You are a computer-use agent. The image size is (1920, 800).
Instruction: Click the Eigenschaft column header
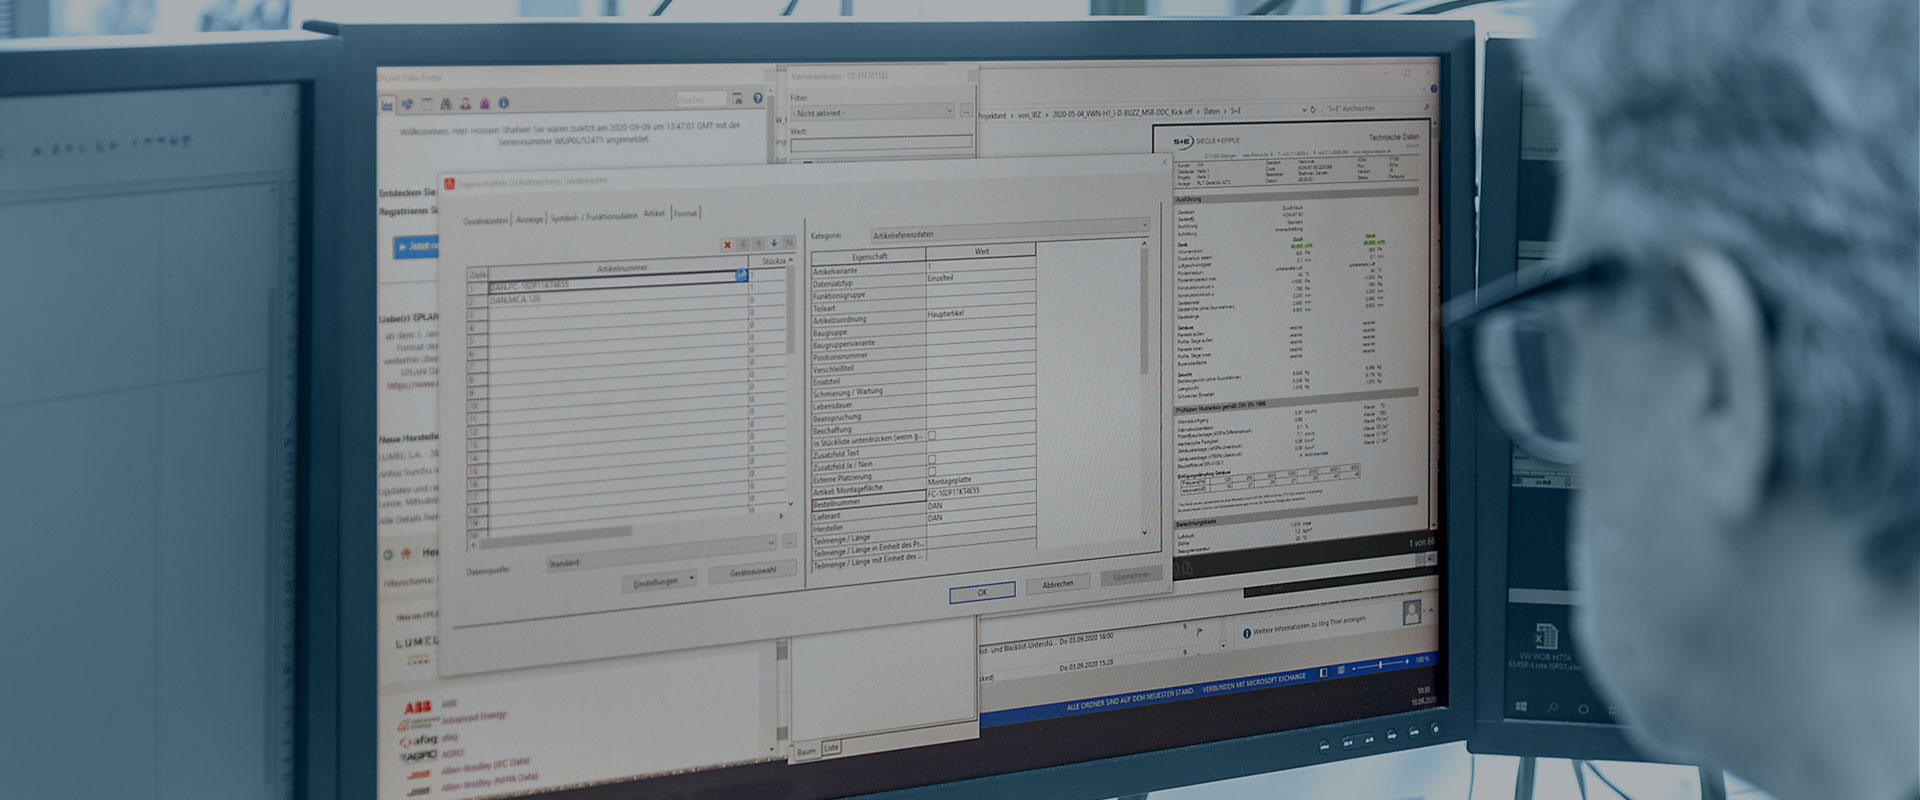(869, 256)
